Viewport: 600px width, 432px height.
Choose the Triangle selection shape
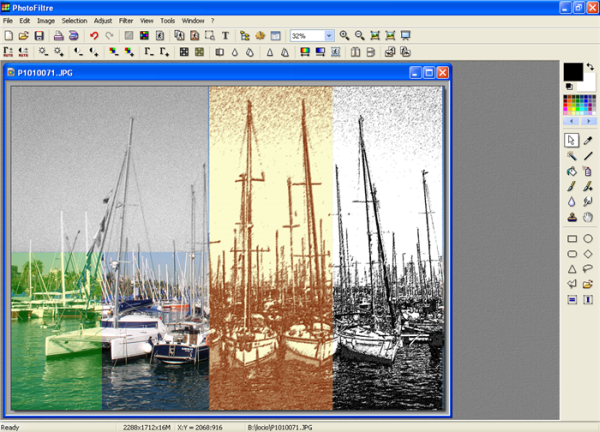click(572, 269)
